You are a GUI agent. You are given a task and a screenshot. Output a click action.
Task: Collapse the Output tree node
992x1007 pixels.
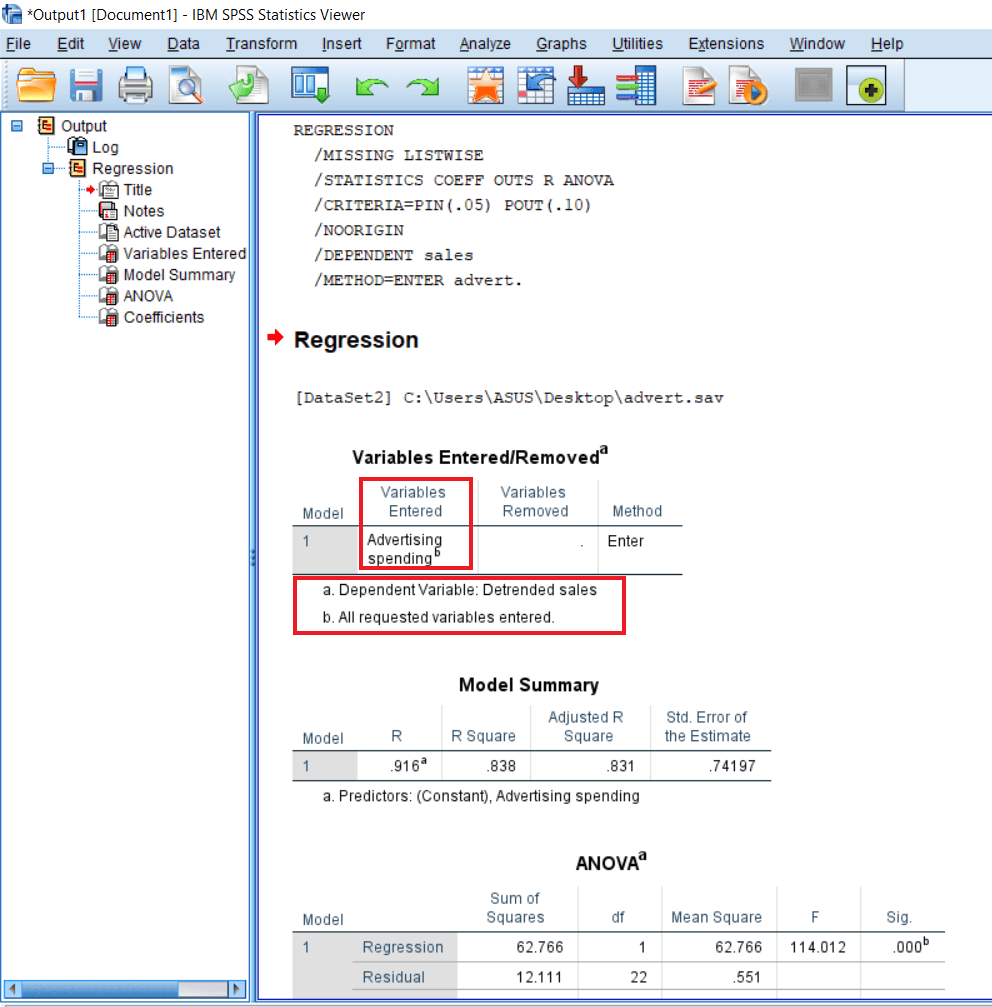click(x=17, y=126)
